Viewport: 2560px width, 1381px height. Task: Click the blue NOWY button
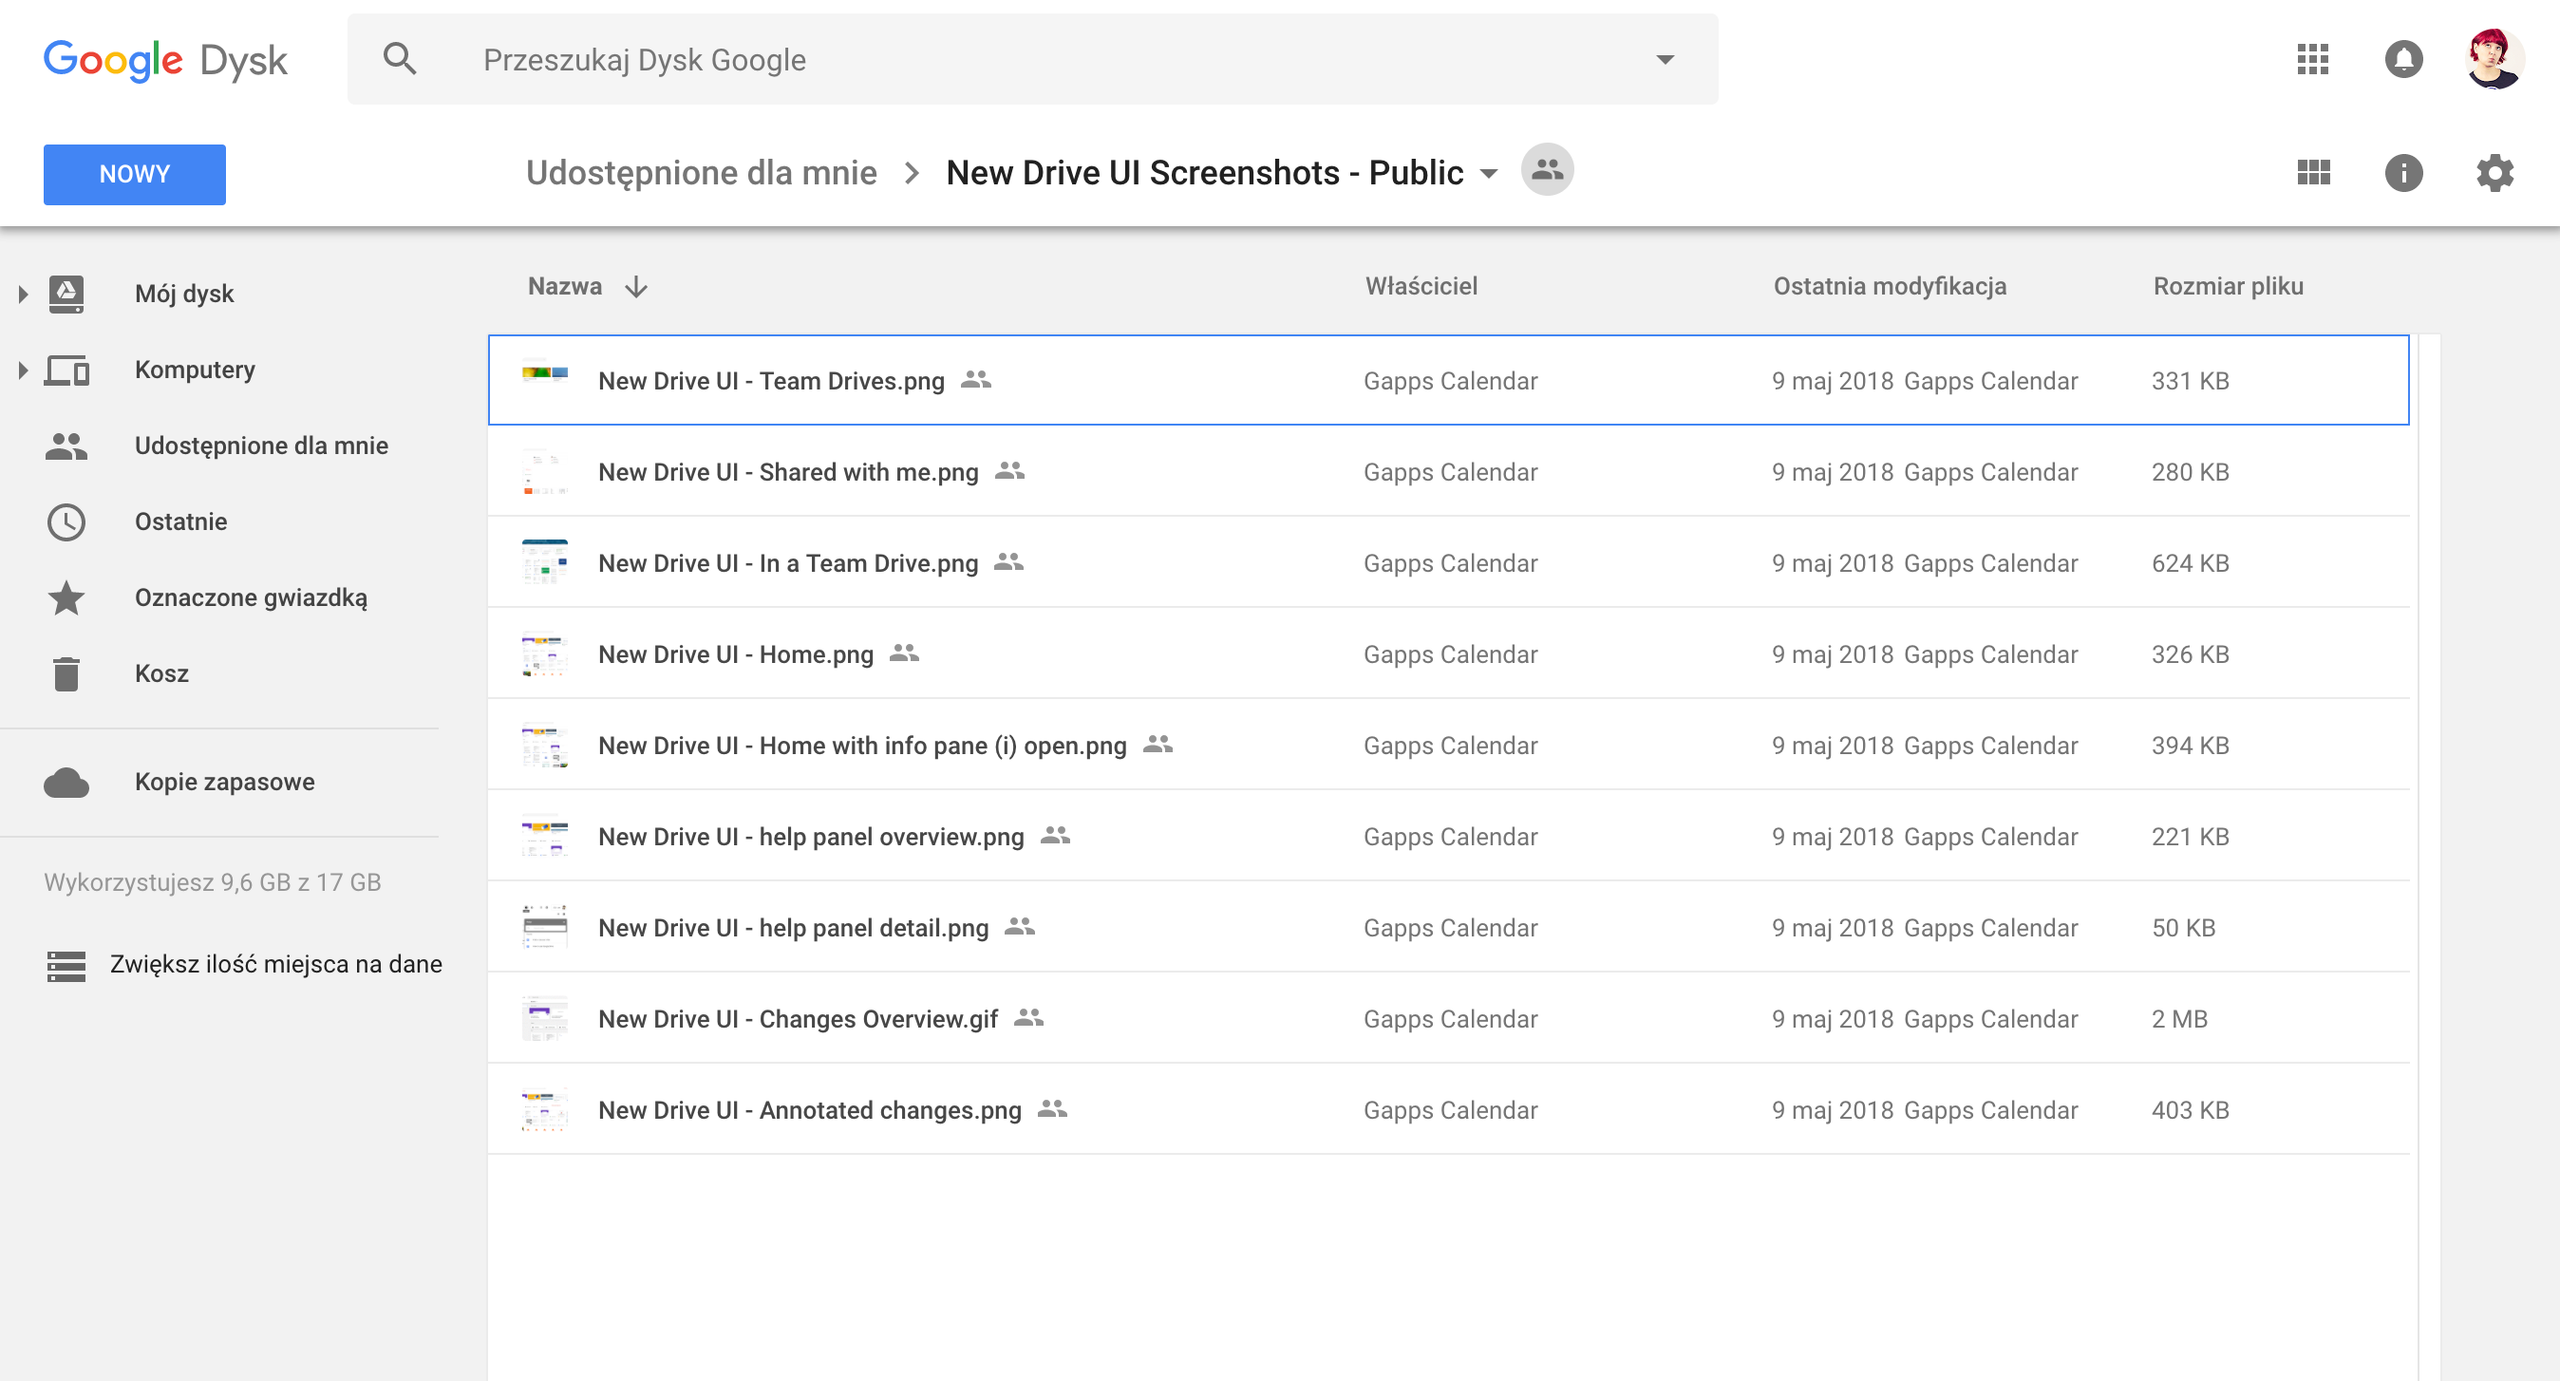[134, 174]
